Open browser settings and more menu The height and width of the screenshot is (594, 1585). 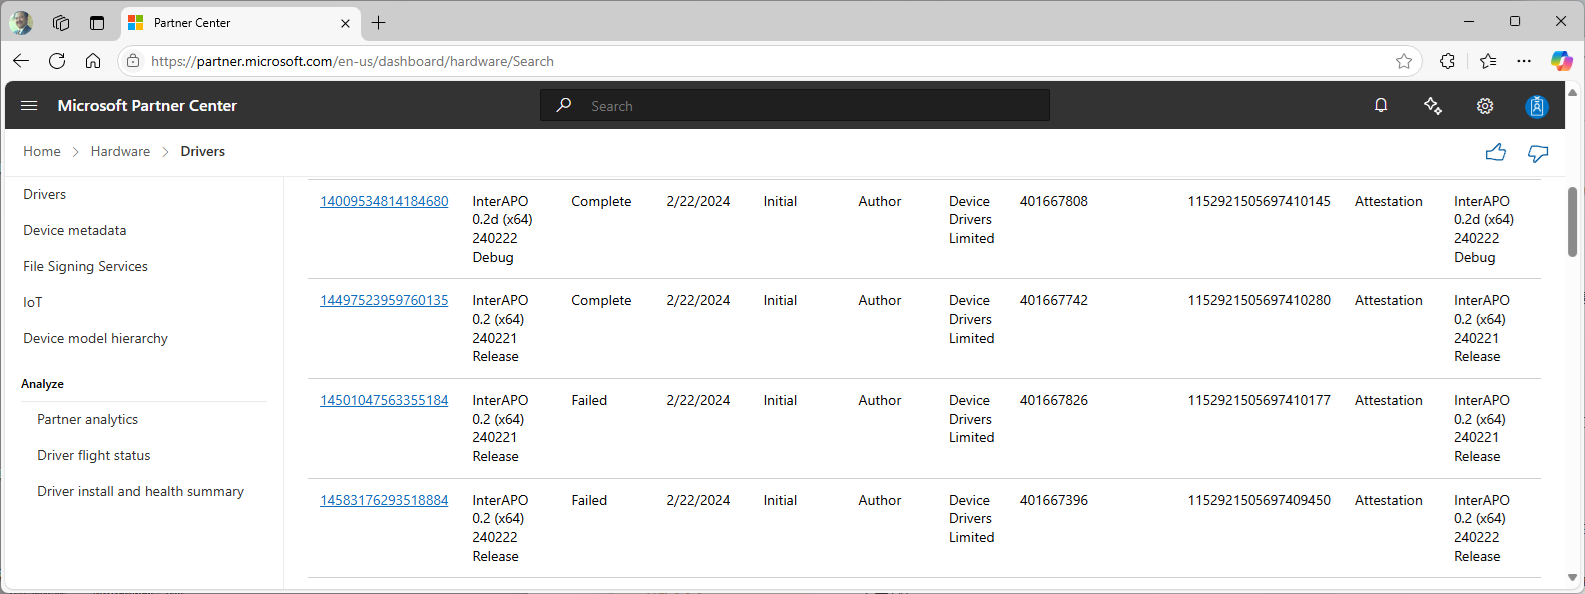click(1524, 61)
